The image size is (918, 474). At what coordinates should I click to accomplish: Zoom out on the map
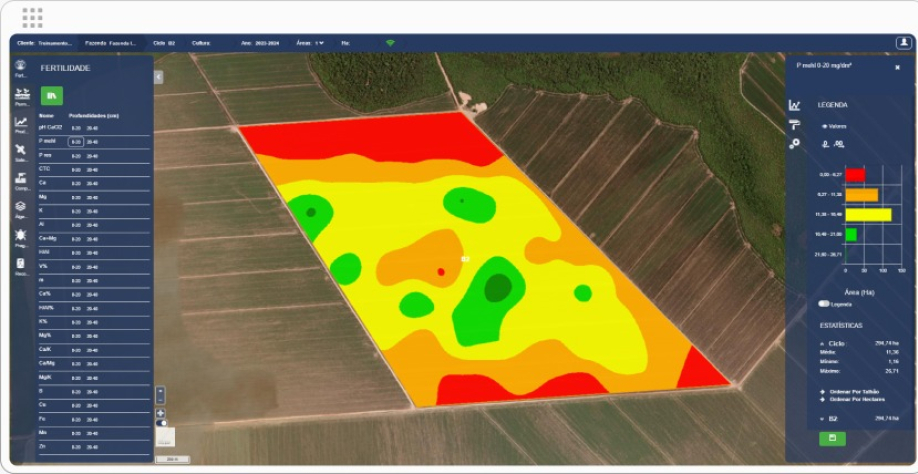click(160, 400)
